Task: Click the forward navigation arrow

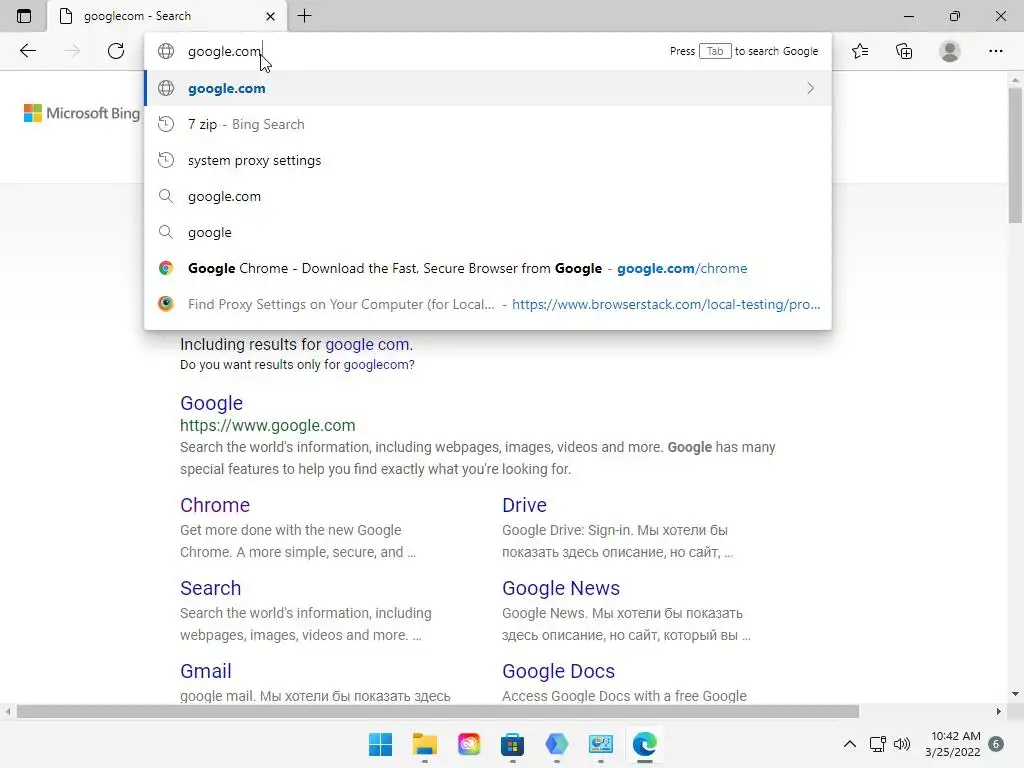Action: coord(72,51)
